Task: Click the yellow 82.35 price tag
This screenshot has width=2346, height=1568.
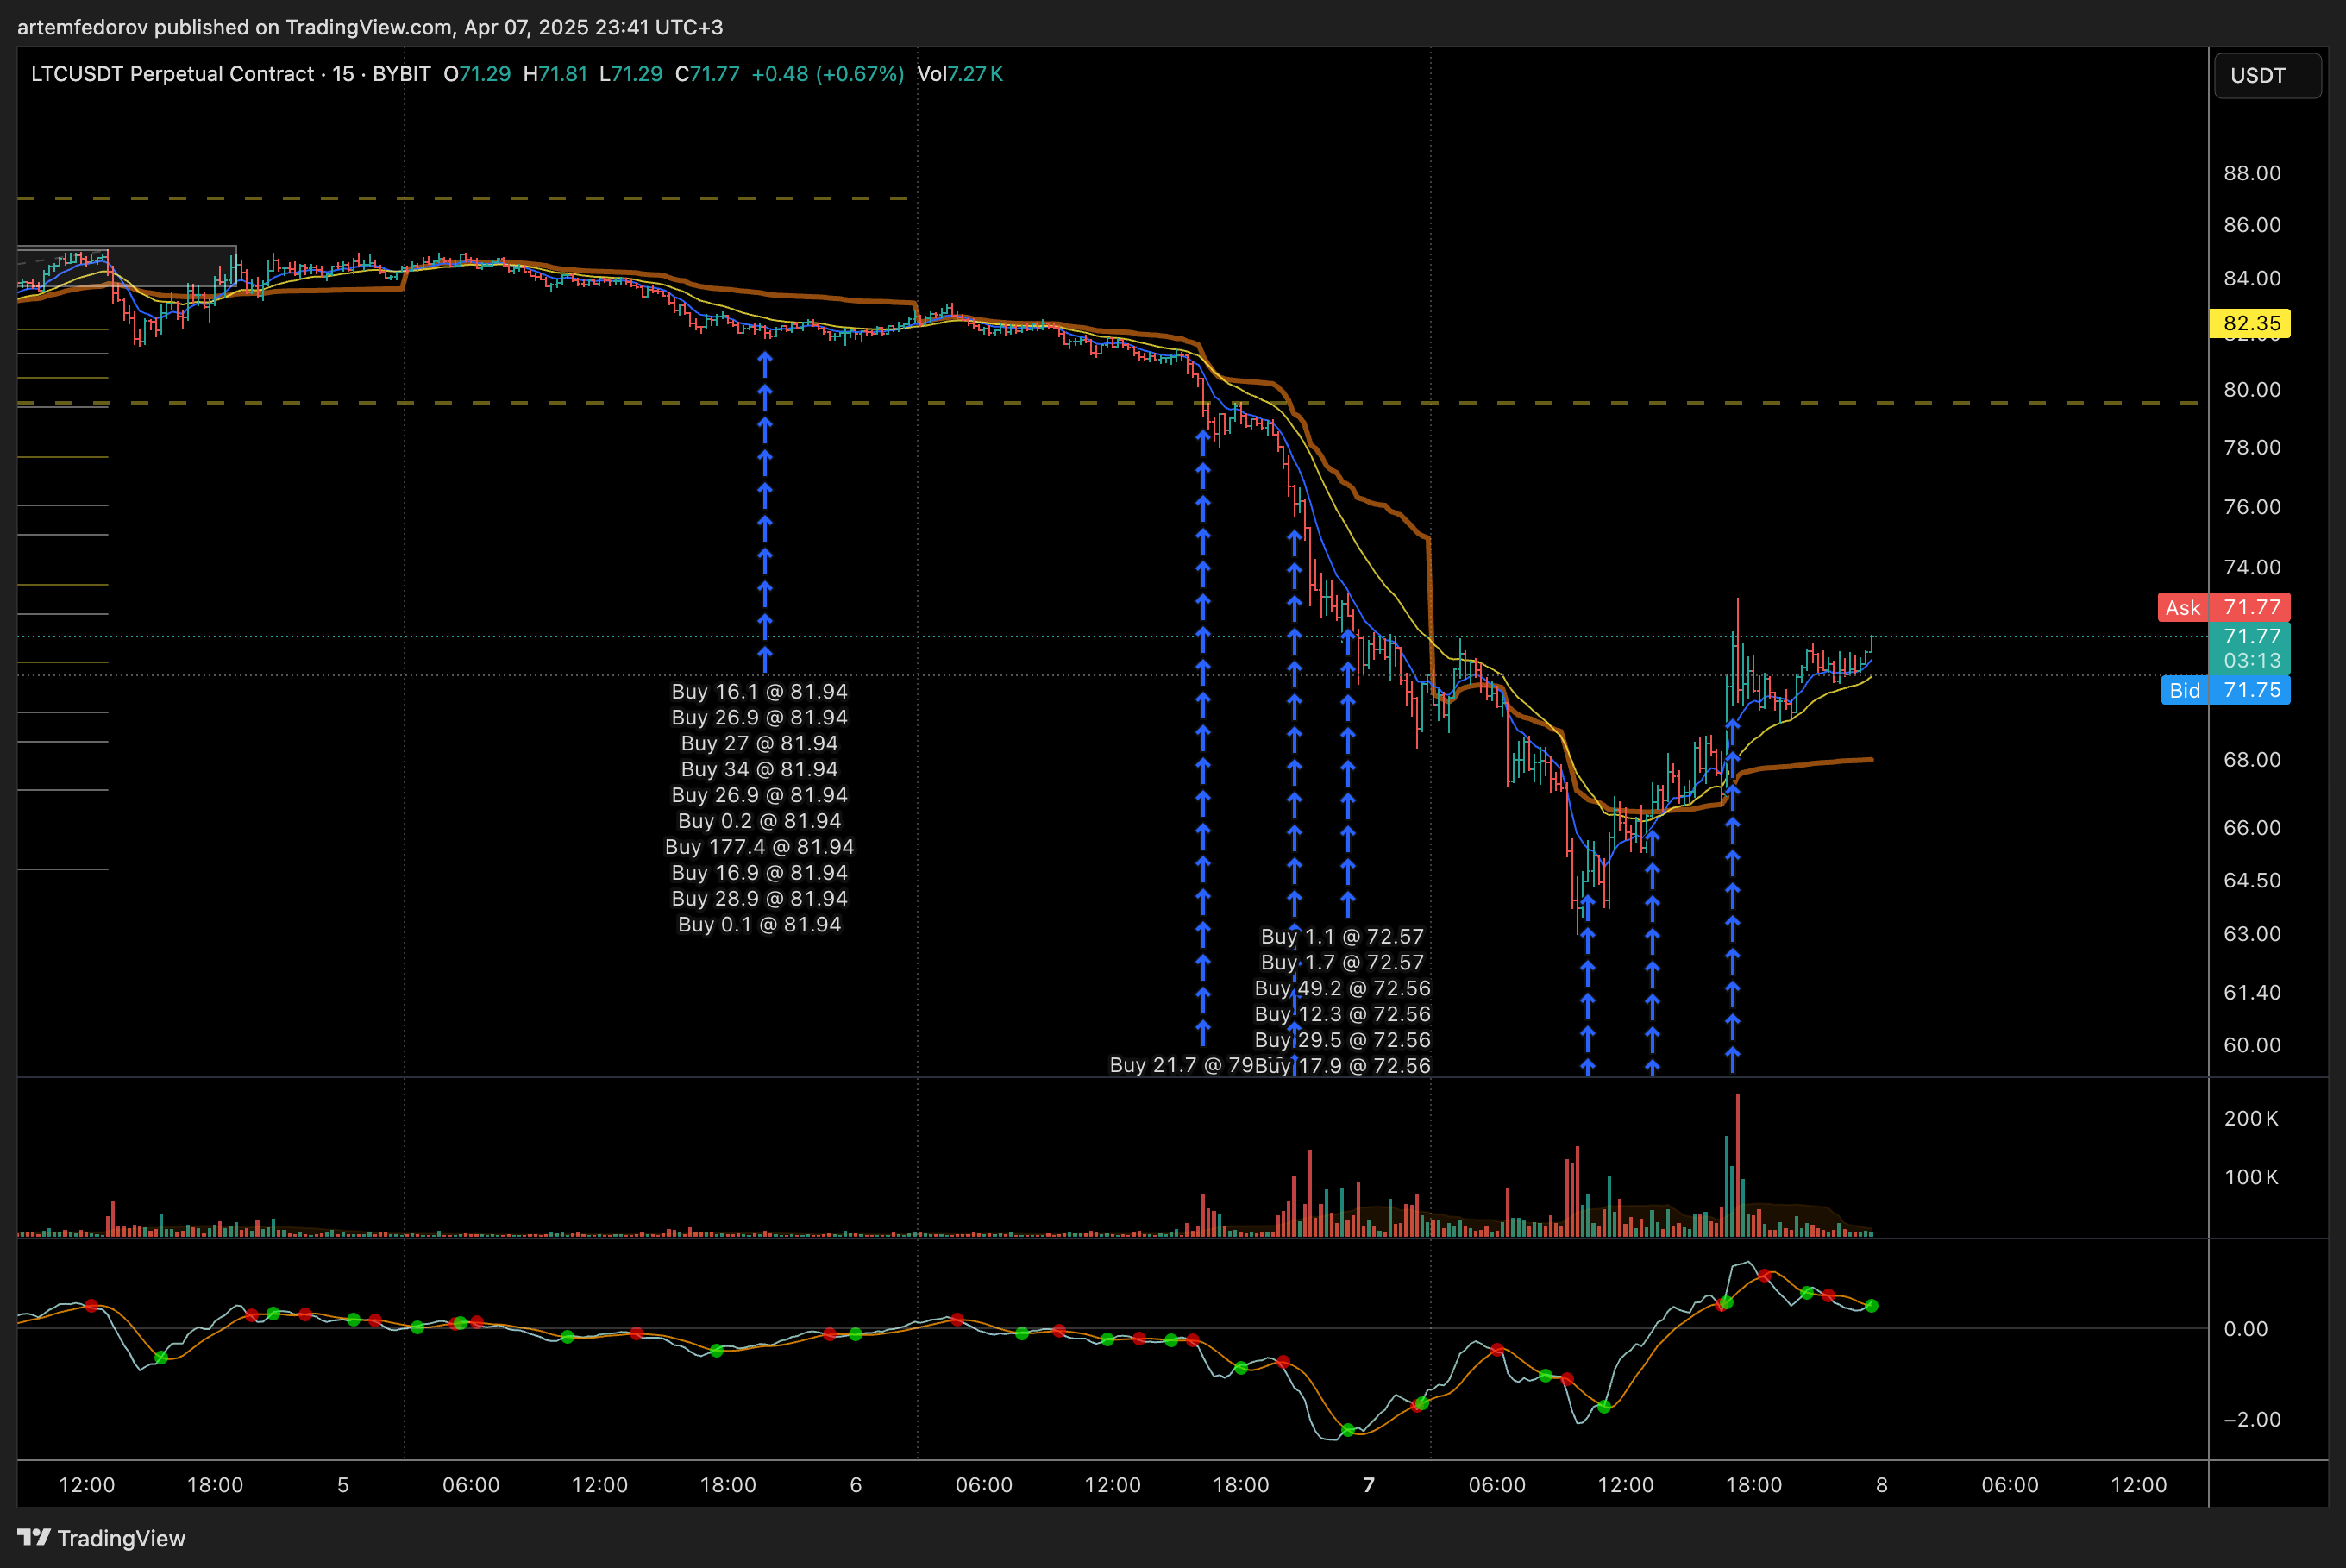Action: (2251, 323)
